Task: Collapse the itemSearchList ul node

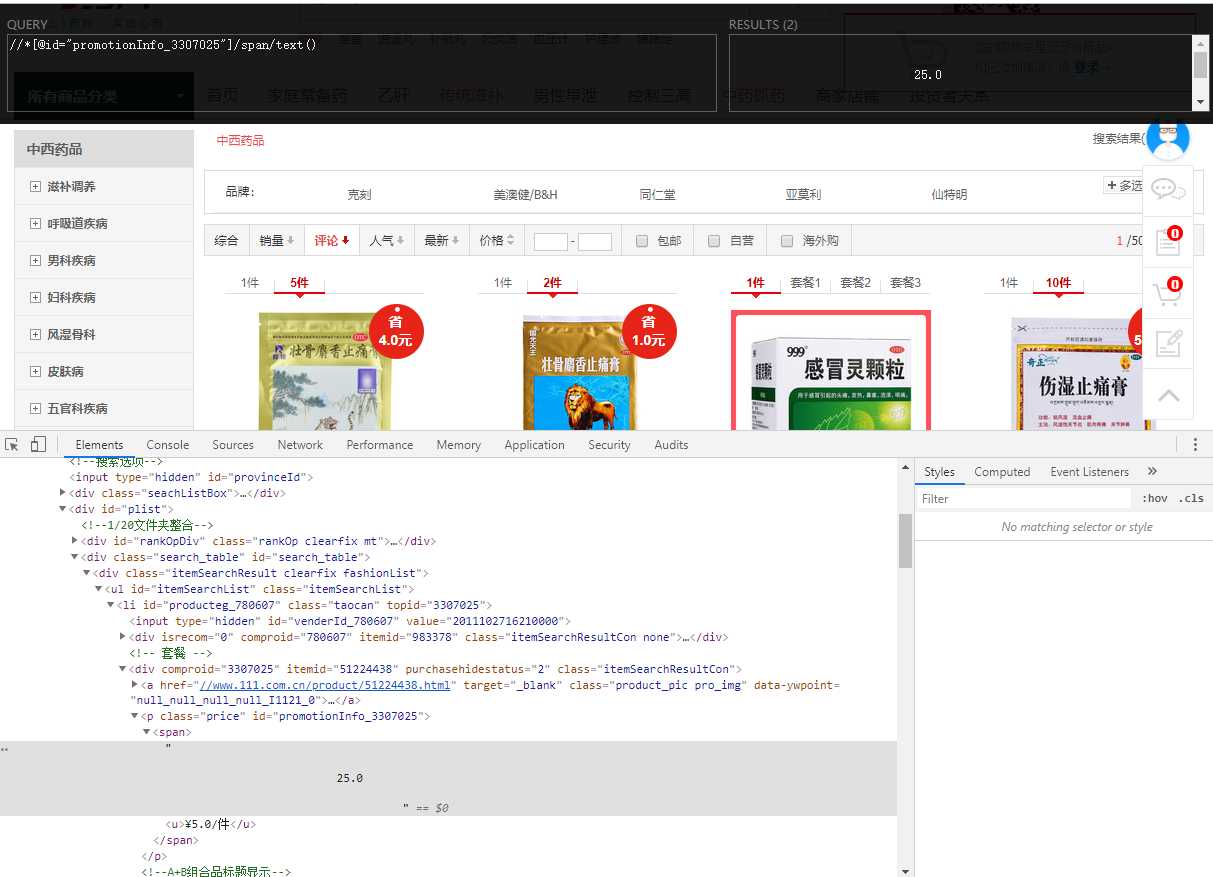Action: [x=98, y=589]
